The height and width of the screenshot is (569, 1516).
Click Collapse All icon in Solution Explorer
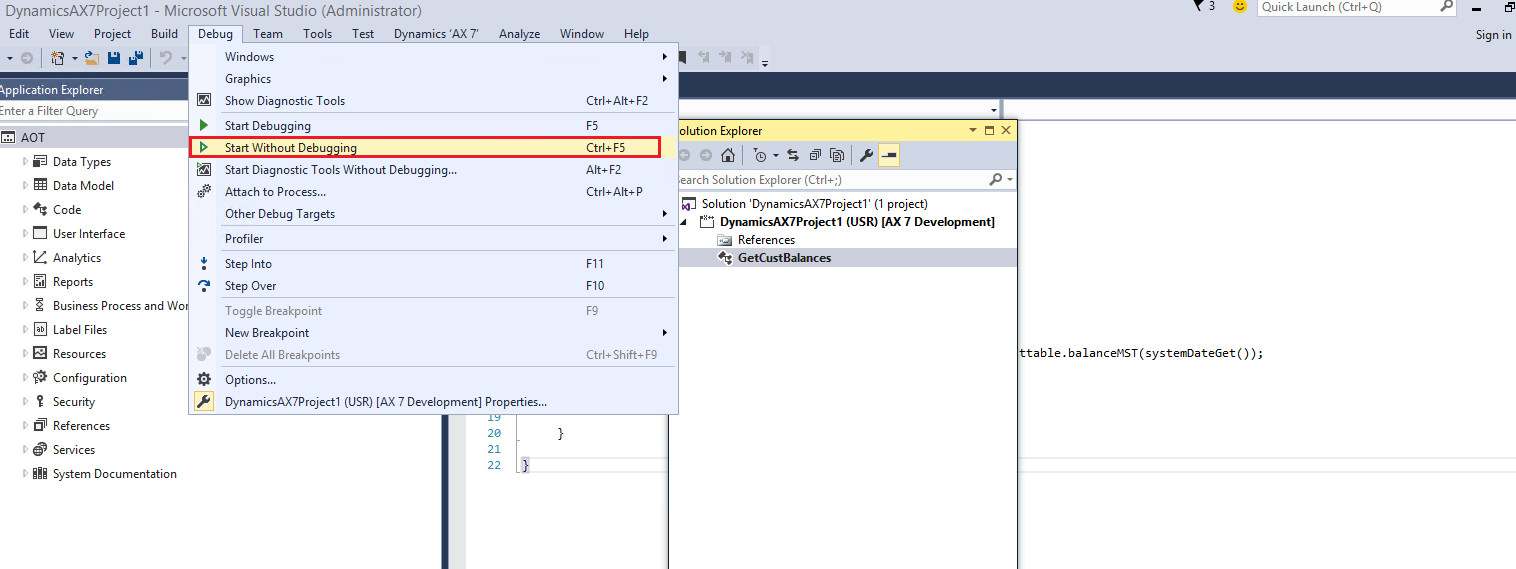point(815,155)
